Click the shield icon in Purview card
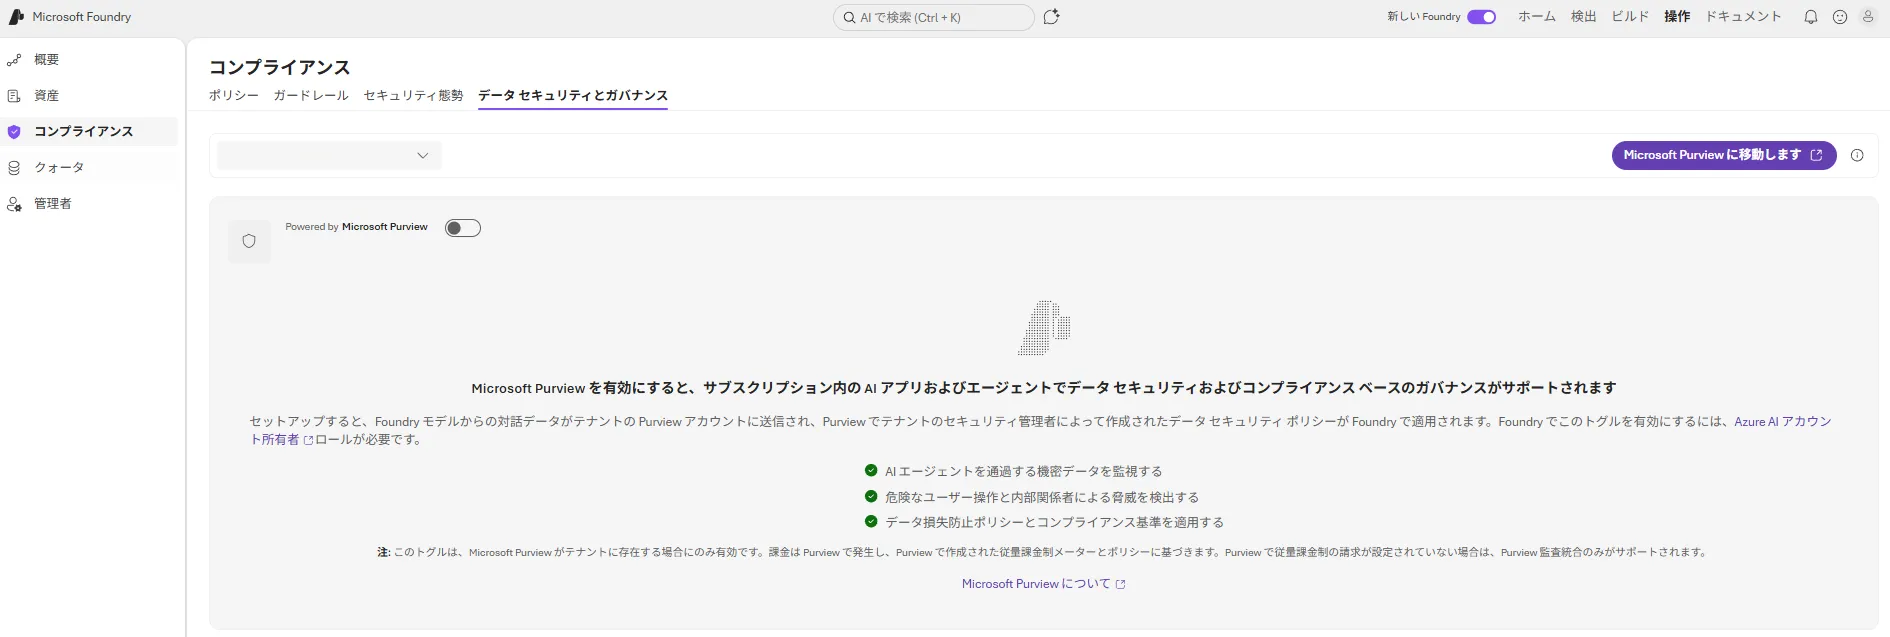 [x=249, y=241]
